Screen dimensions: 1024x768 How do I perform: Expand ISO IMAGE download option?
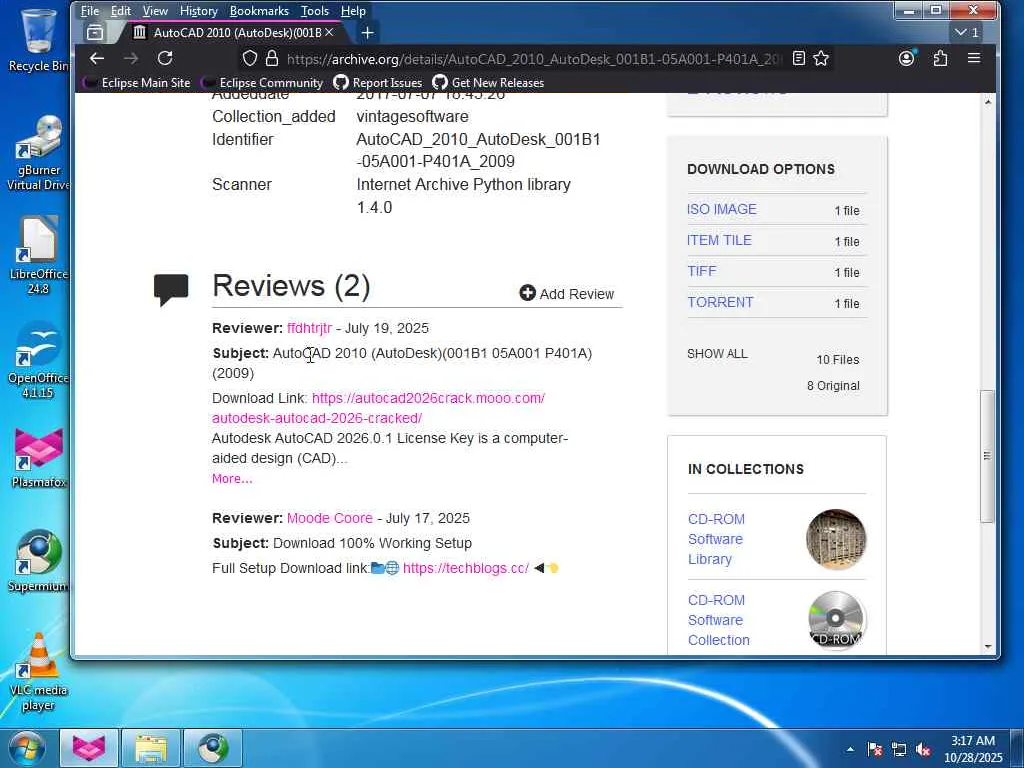722,210
